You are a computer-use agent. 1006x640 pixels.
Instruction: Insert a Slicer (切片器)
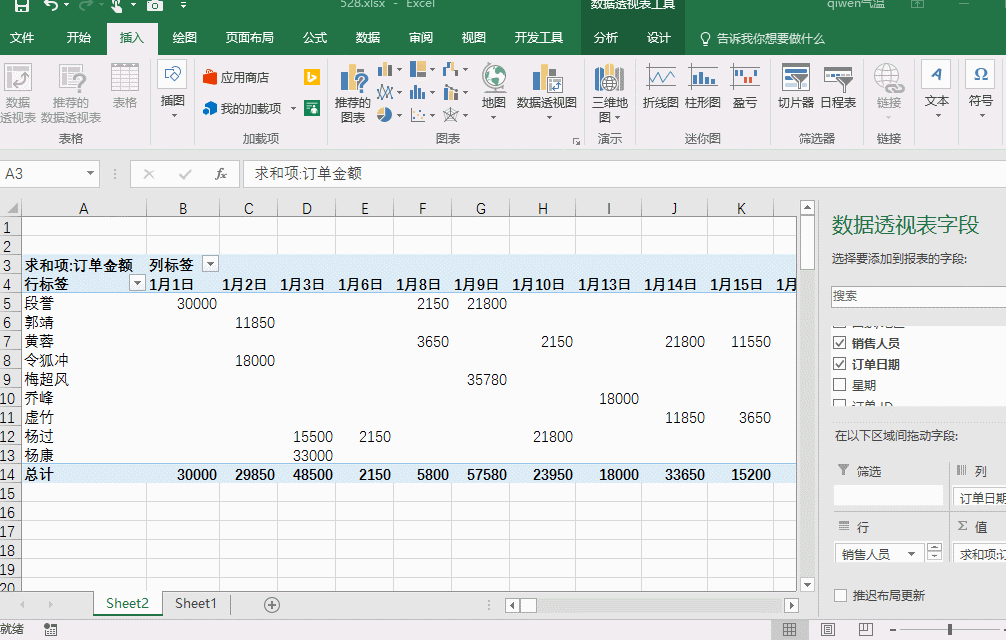[796, 86]
